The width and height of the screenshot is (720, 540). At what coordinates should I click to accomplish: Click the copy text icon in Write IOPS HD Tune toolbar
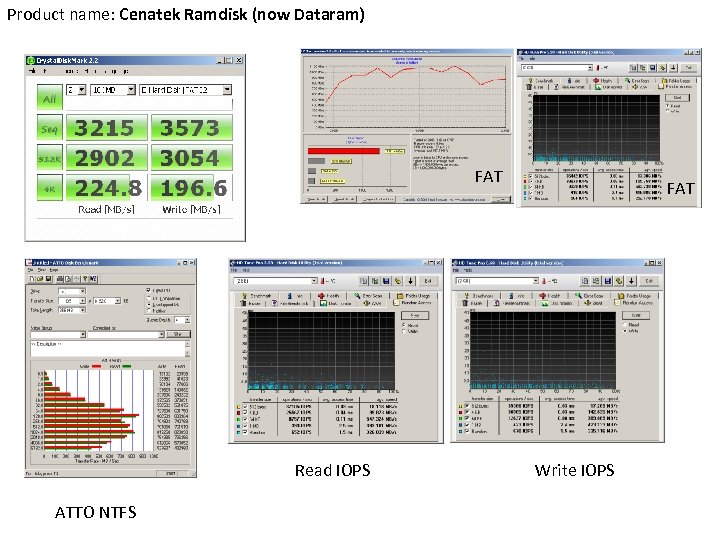585,281
